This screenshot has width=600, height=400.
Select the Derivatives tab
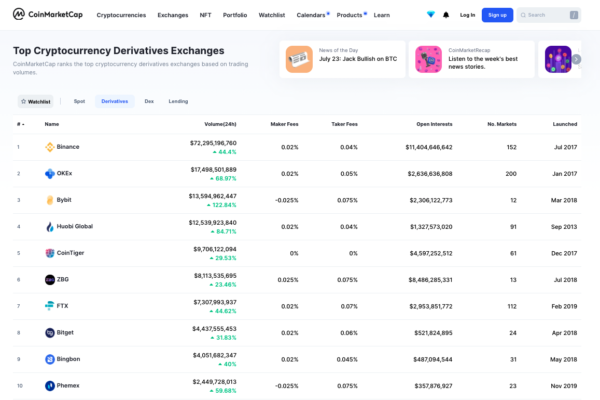115,101
